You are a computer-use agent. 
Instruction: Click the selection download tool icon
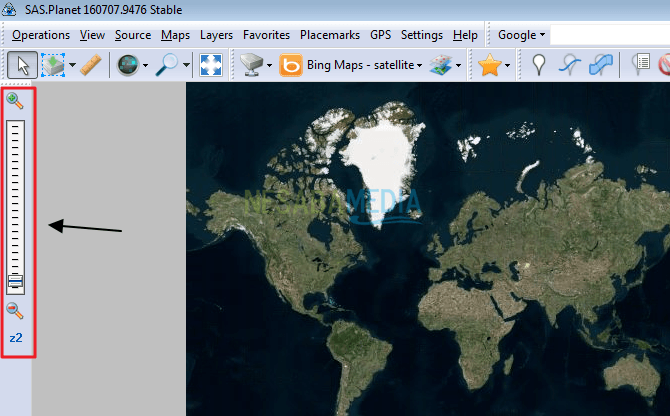click(53, 65)
